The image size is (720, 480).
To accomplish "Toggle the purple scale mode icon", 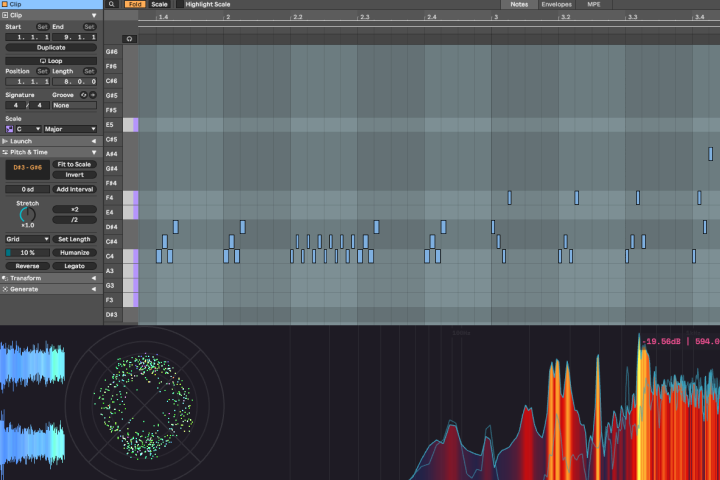I will tap(10, 129).
